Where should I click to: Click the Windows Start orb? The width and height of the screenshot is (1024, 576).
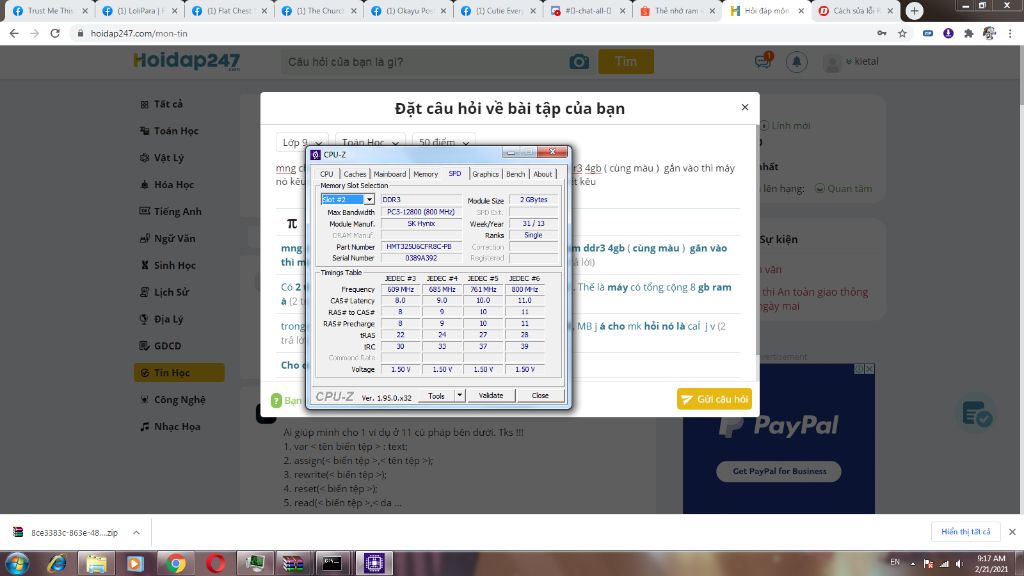[17, 563]
